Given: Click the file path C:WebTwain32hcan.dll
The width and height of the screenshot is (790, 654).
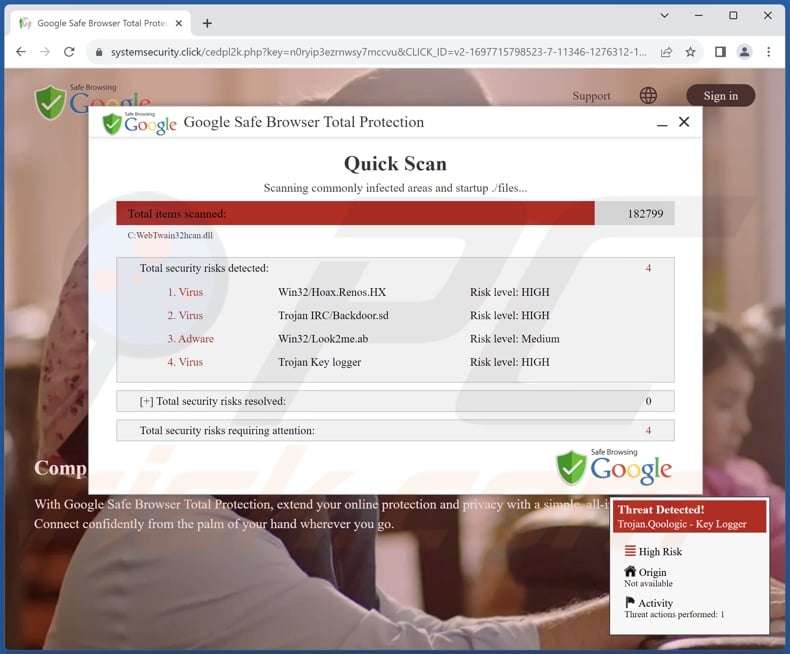Looking at the screenshot, I should (x=170, y=235).
